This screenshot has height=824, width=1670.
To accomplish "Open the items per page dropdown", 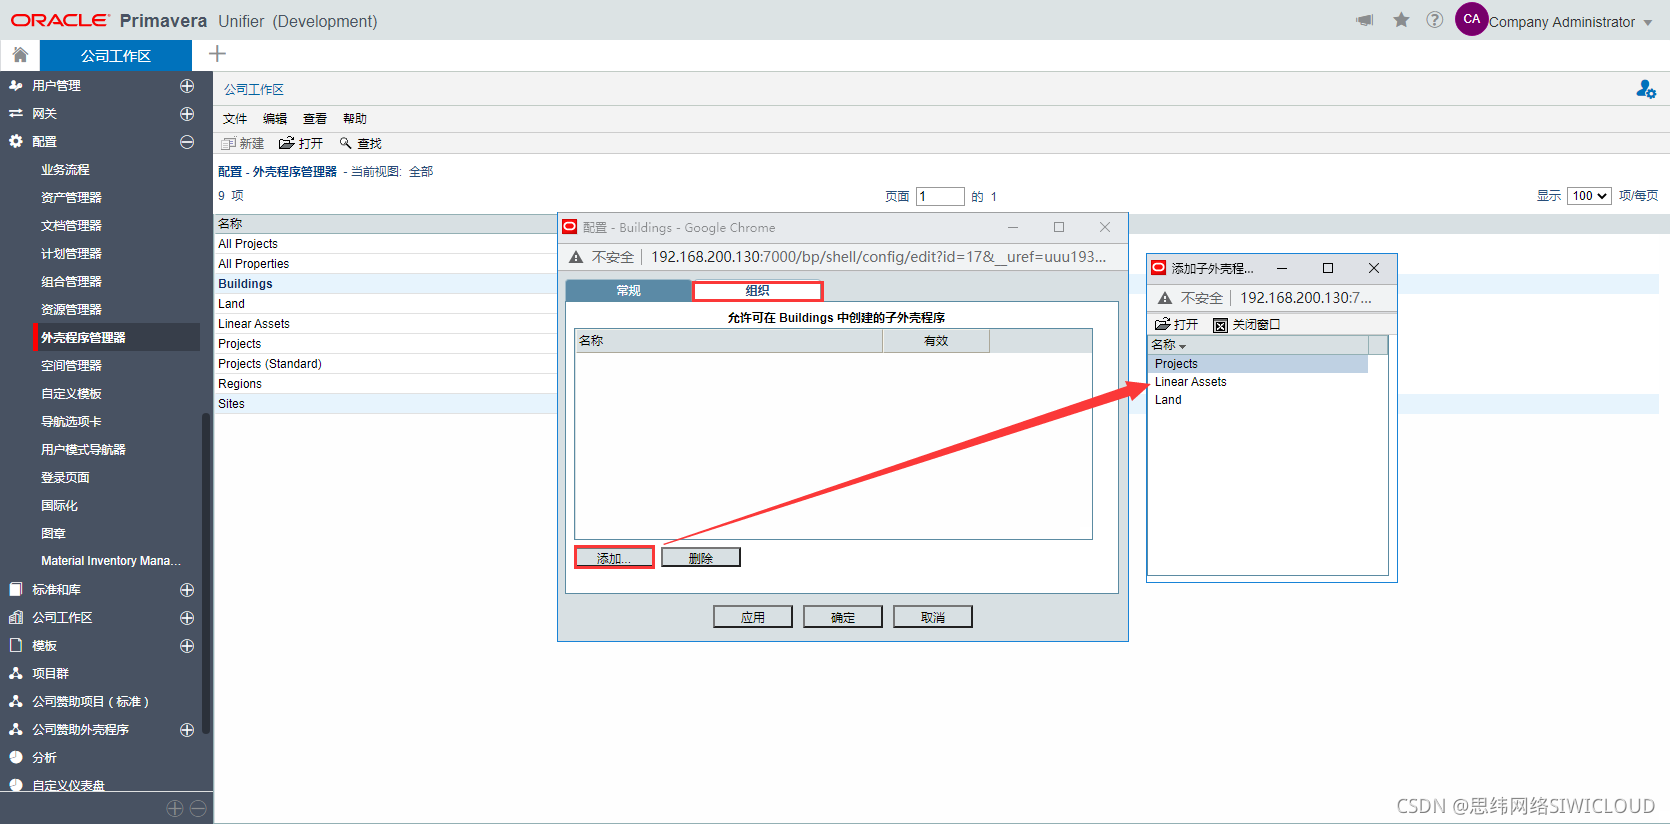I will pyautogui.click(x=1589, y=196).
